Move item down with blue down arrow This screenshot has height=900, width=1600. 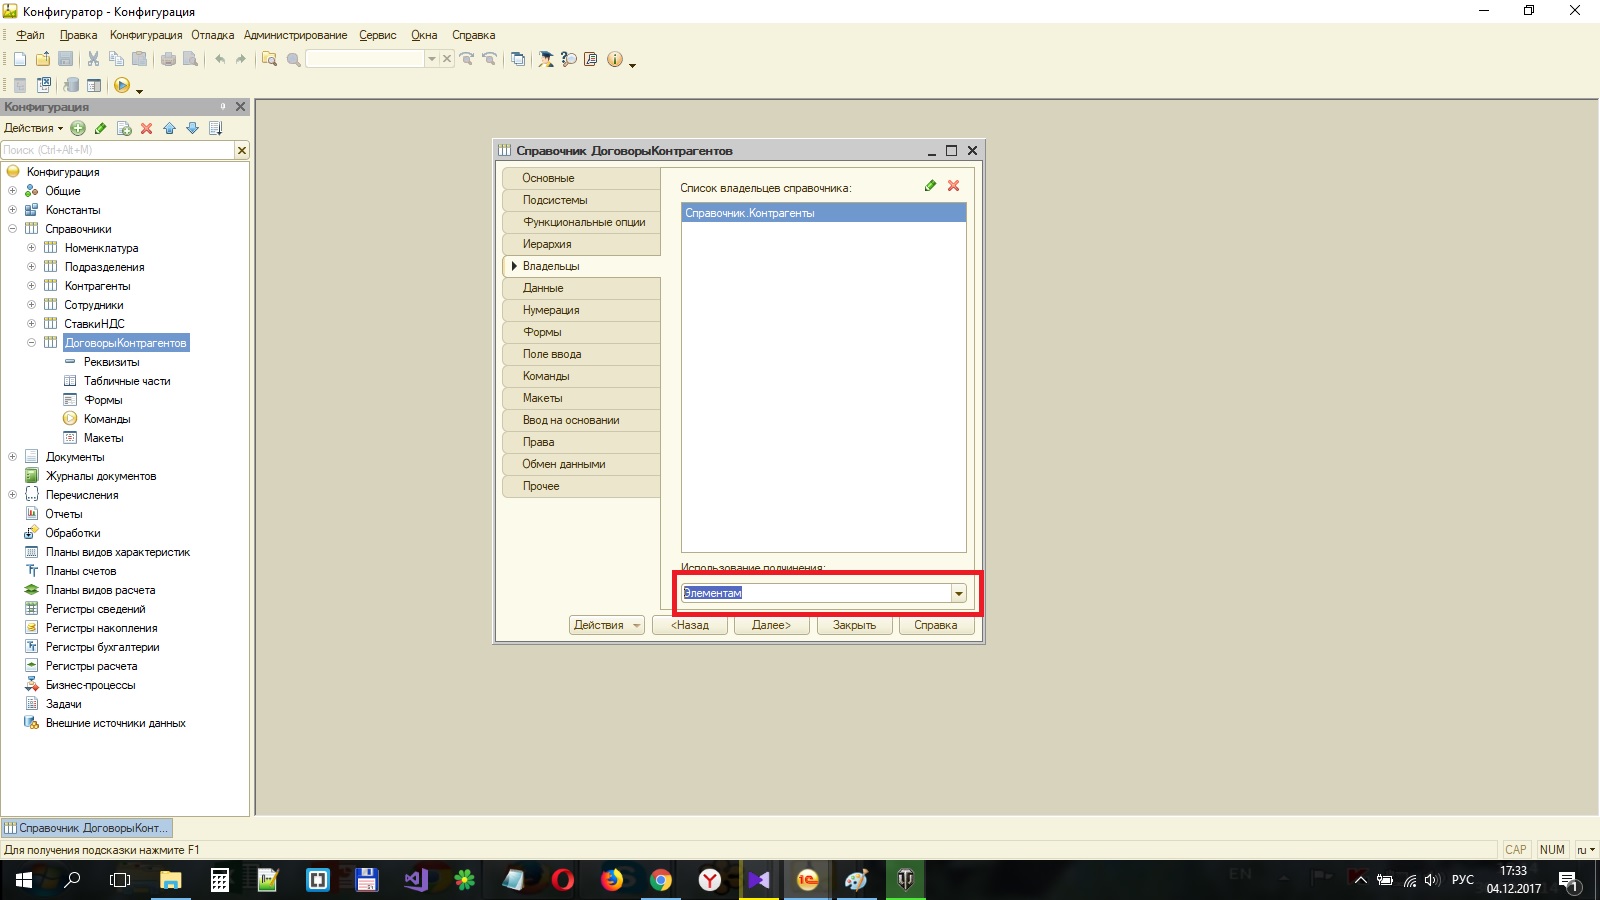tap(192, 128)
